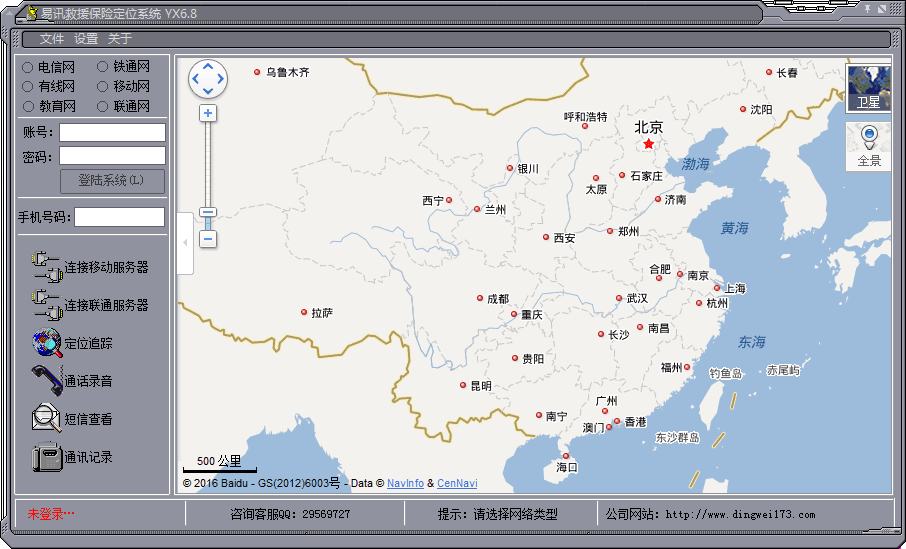Focus the 手机号码 input field
906x549 pixels.
point(119,217)
